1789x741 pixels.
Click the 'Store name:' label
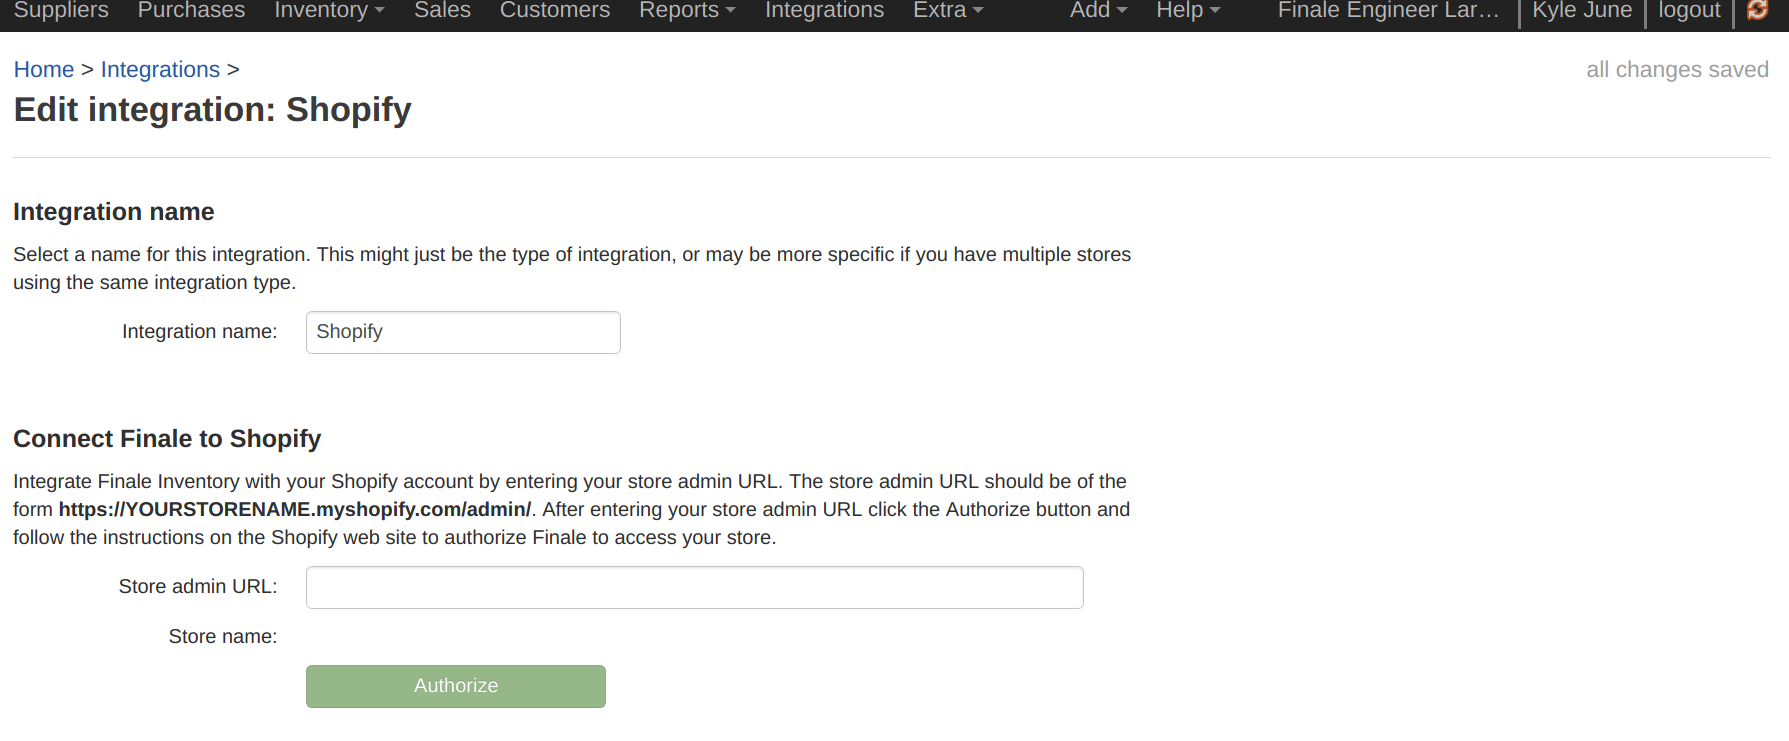coord(223,637)
